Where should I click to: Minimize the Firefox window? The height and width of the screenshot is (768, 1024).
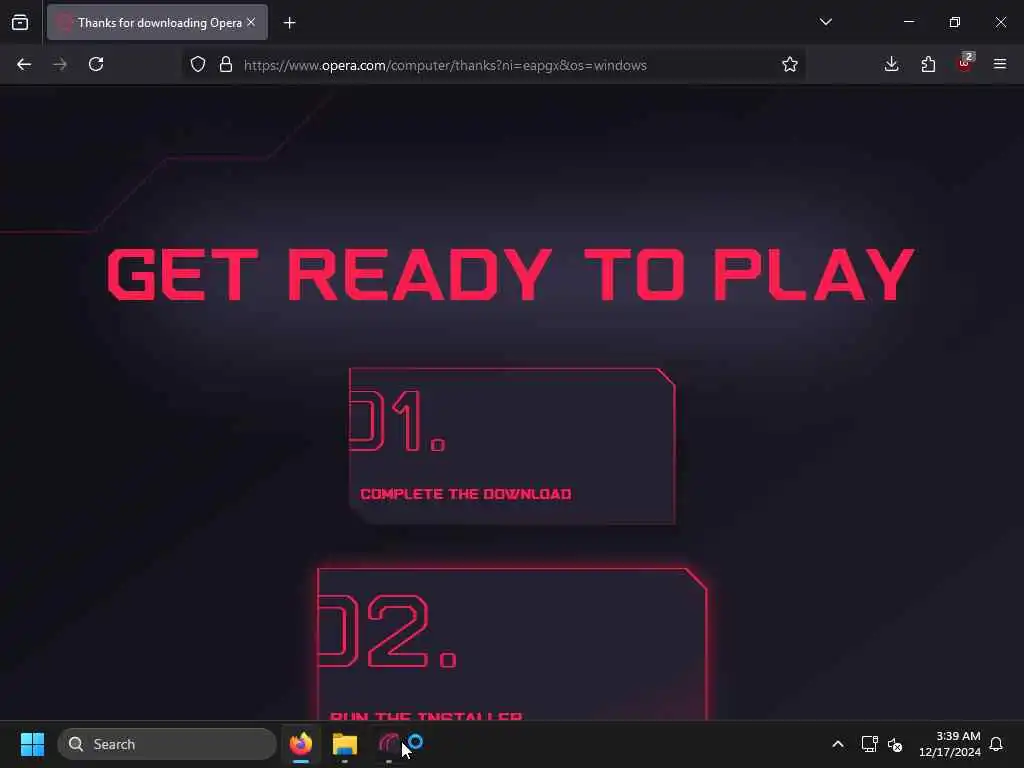(909, 22)
